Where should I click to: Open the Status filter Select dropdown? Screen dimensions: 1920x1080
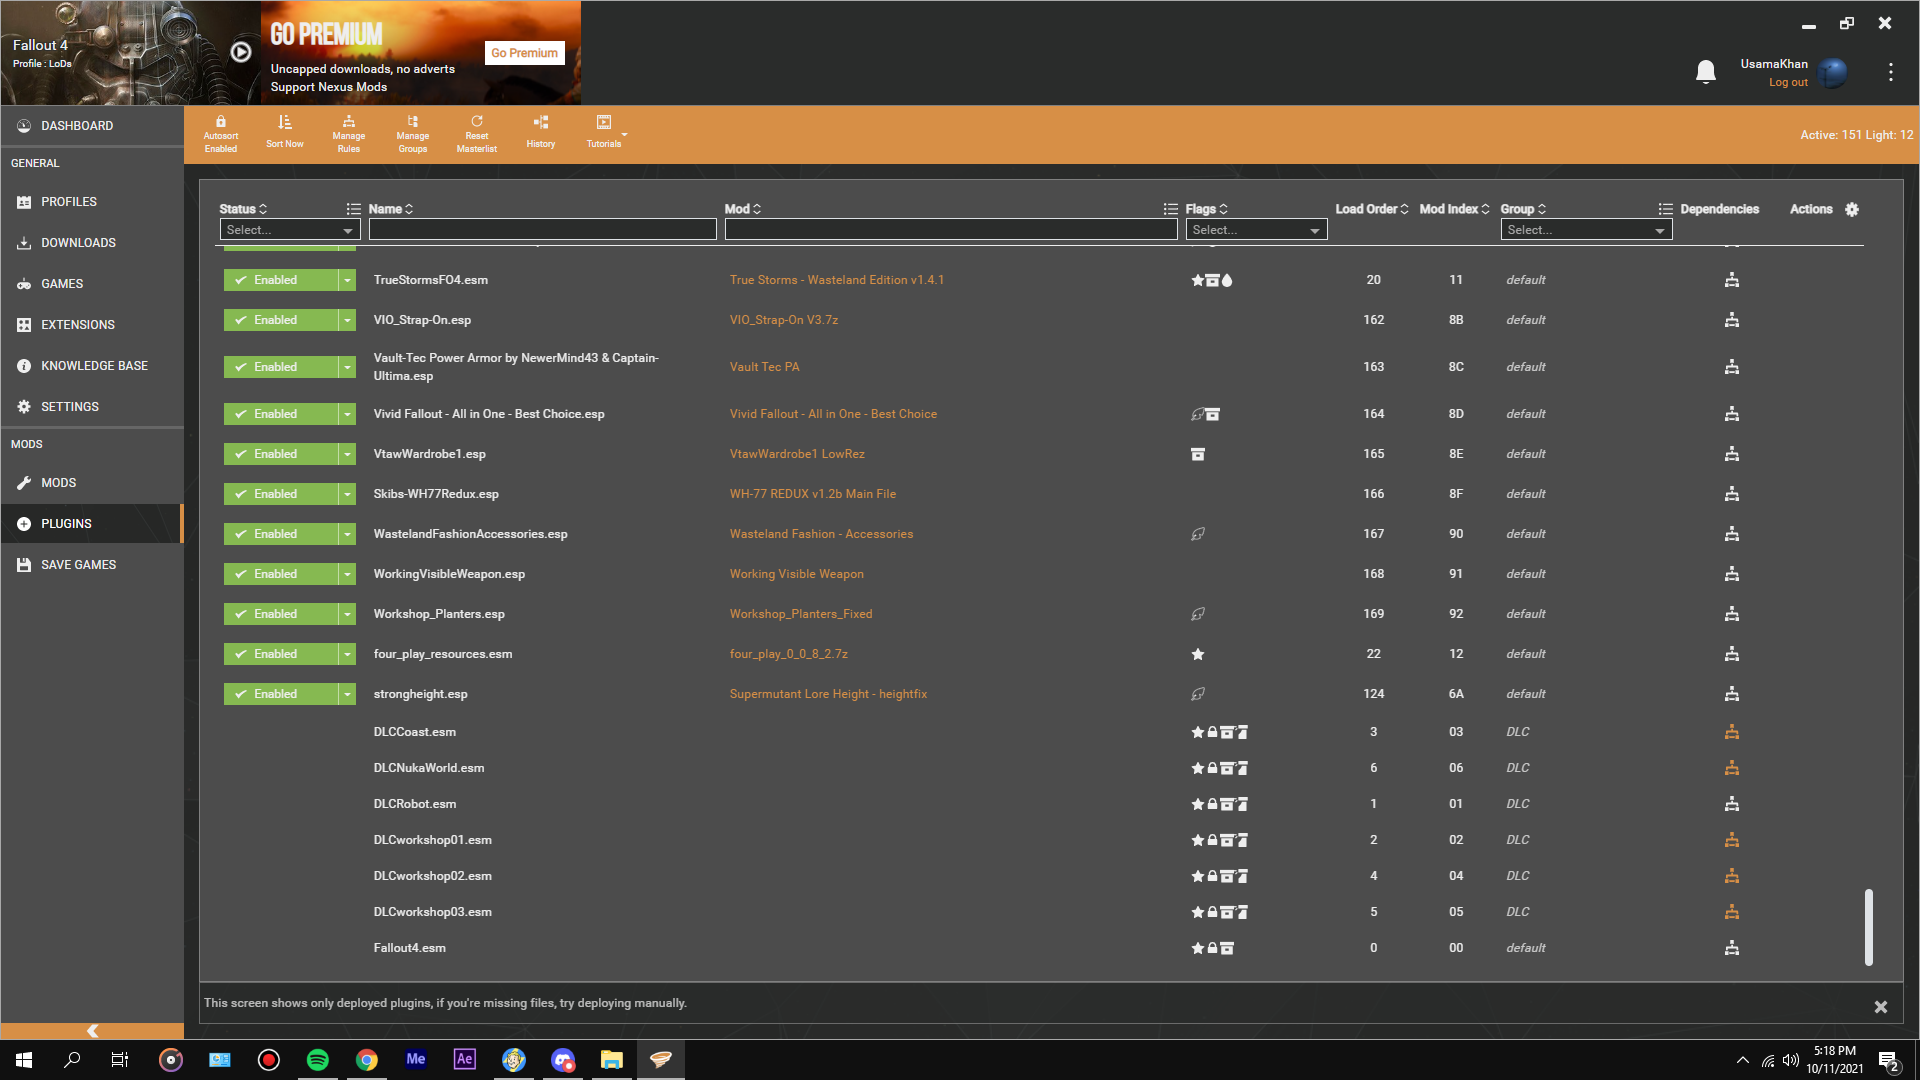point(290,230)
